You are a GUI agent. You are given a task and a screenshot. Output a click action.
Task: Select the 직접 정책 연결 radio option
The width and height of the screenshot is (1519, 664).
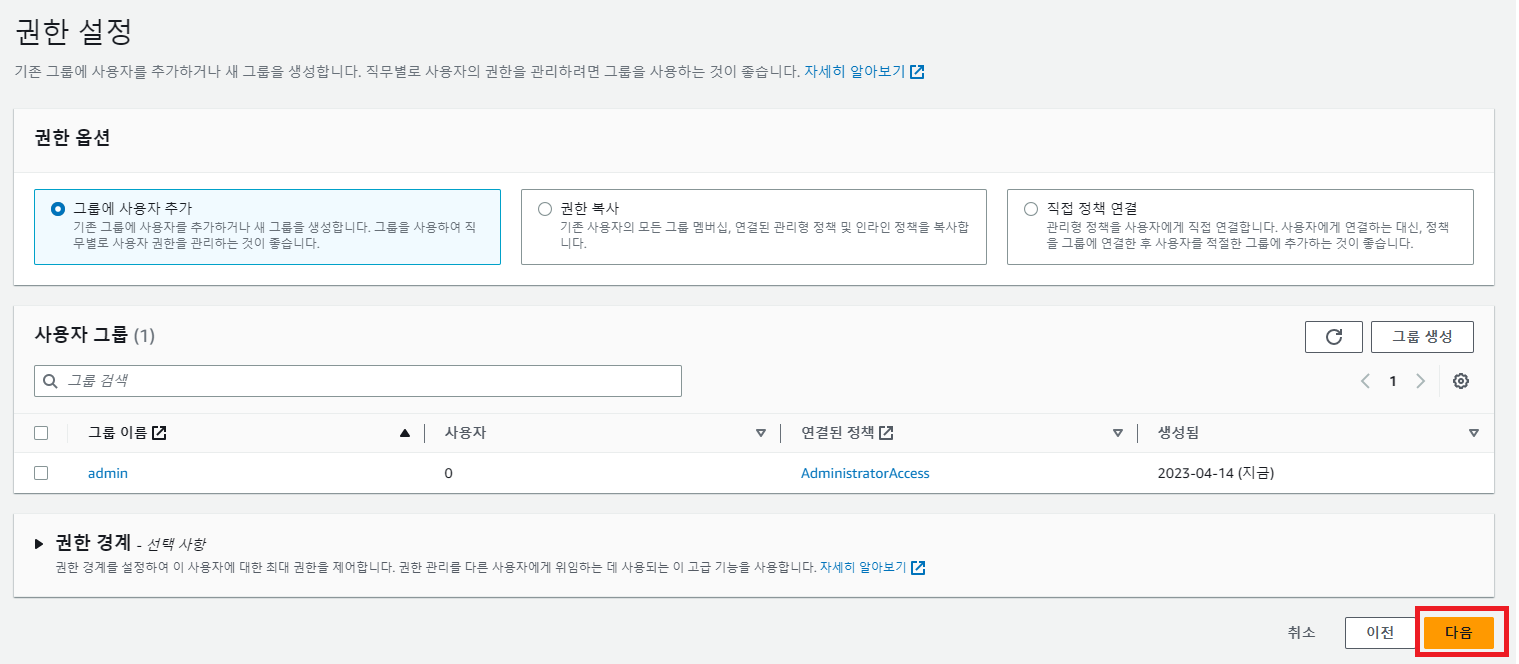(x=1031, y=209)
